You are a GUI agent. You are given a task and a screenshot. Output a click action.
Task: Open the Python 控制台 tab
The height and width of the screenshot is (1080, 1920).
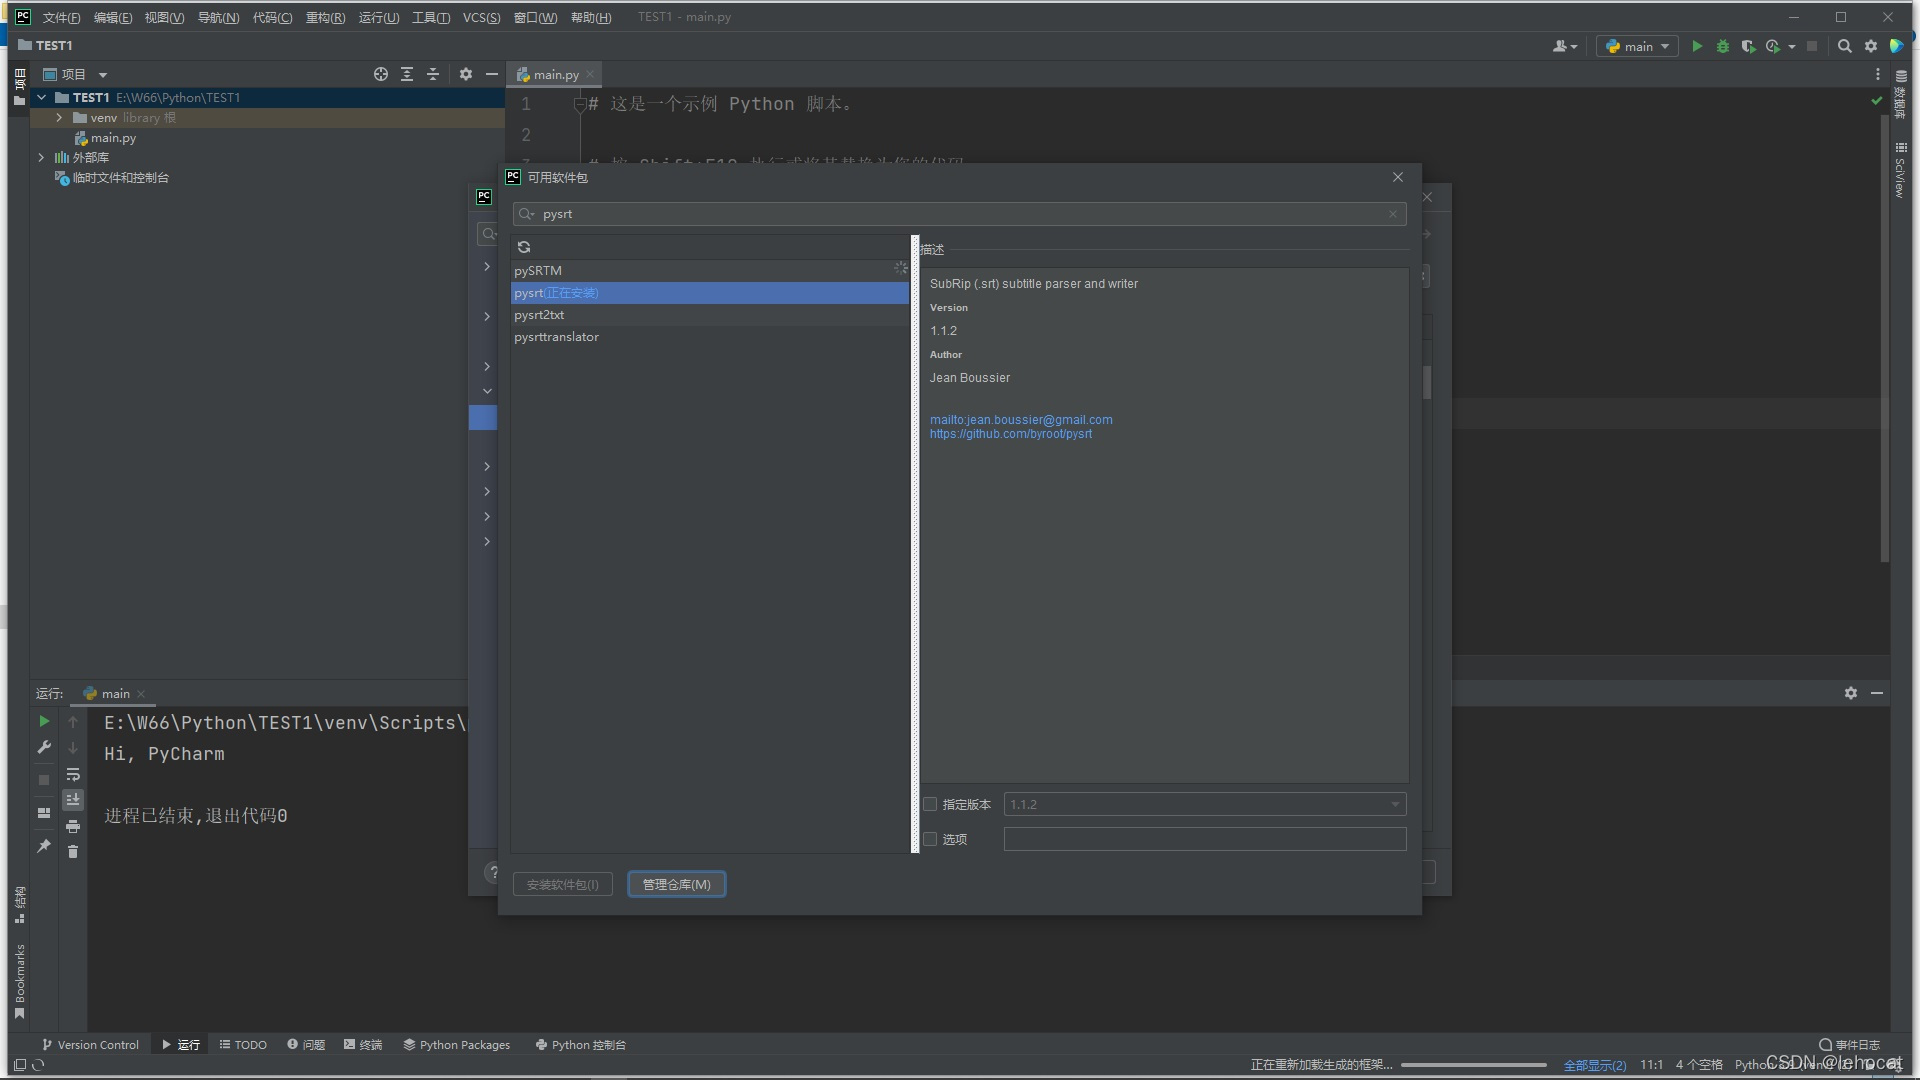[580, 1045]
